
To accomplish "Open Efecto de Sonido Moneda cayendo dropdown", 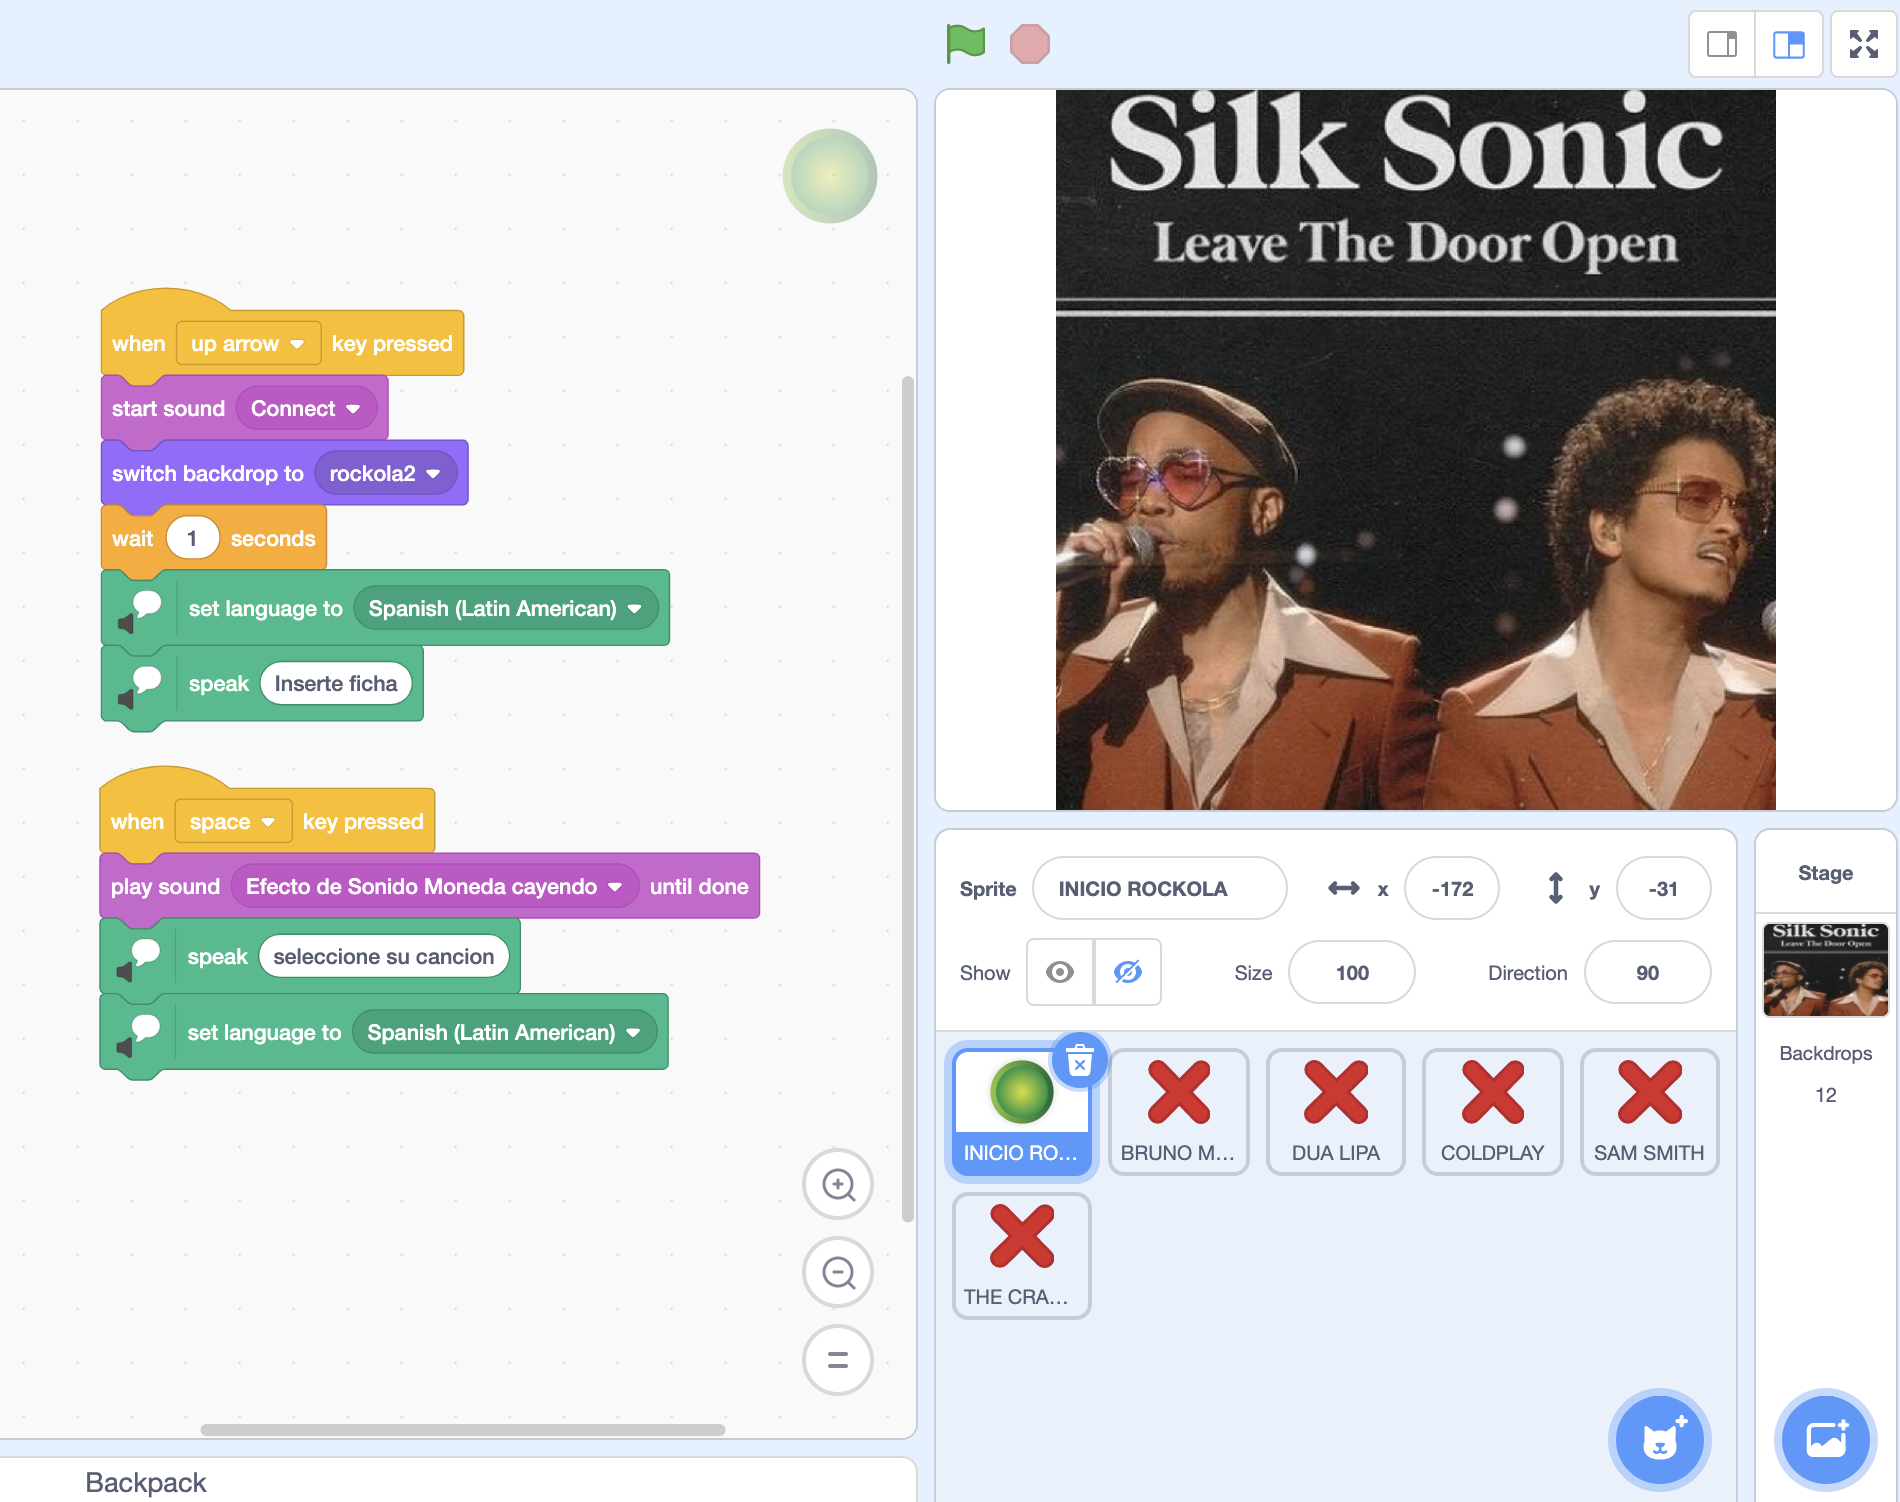I will (434, 887).
